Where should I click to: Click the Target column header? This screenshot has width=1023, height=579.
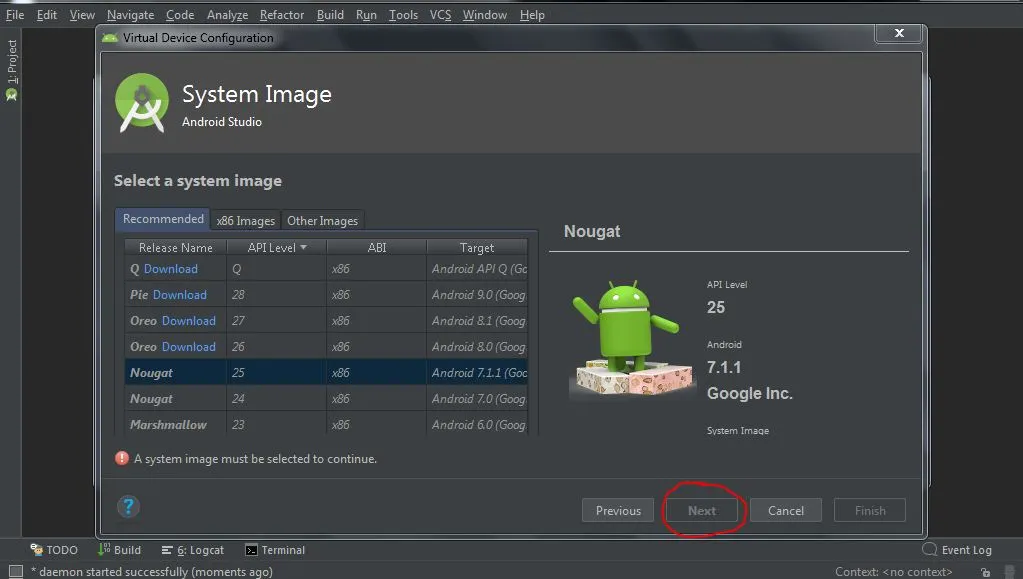tap(477, 247)
